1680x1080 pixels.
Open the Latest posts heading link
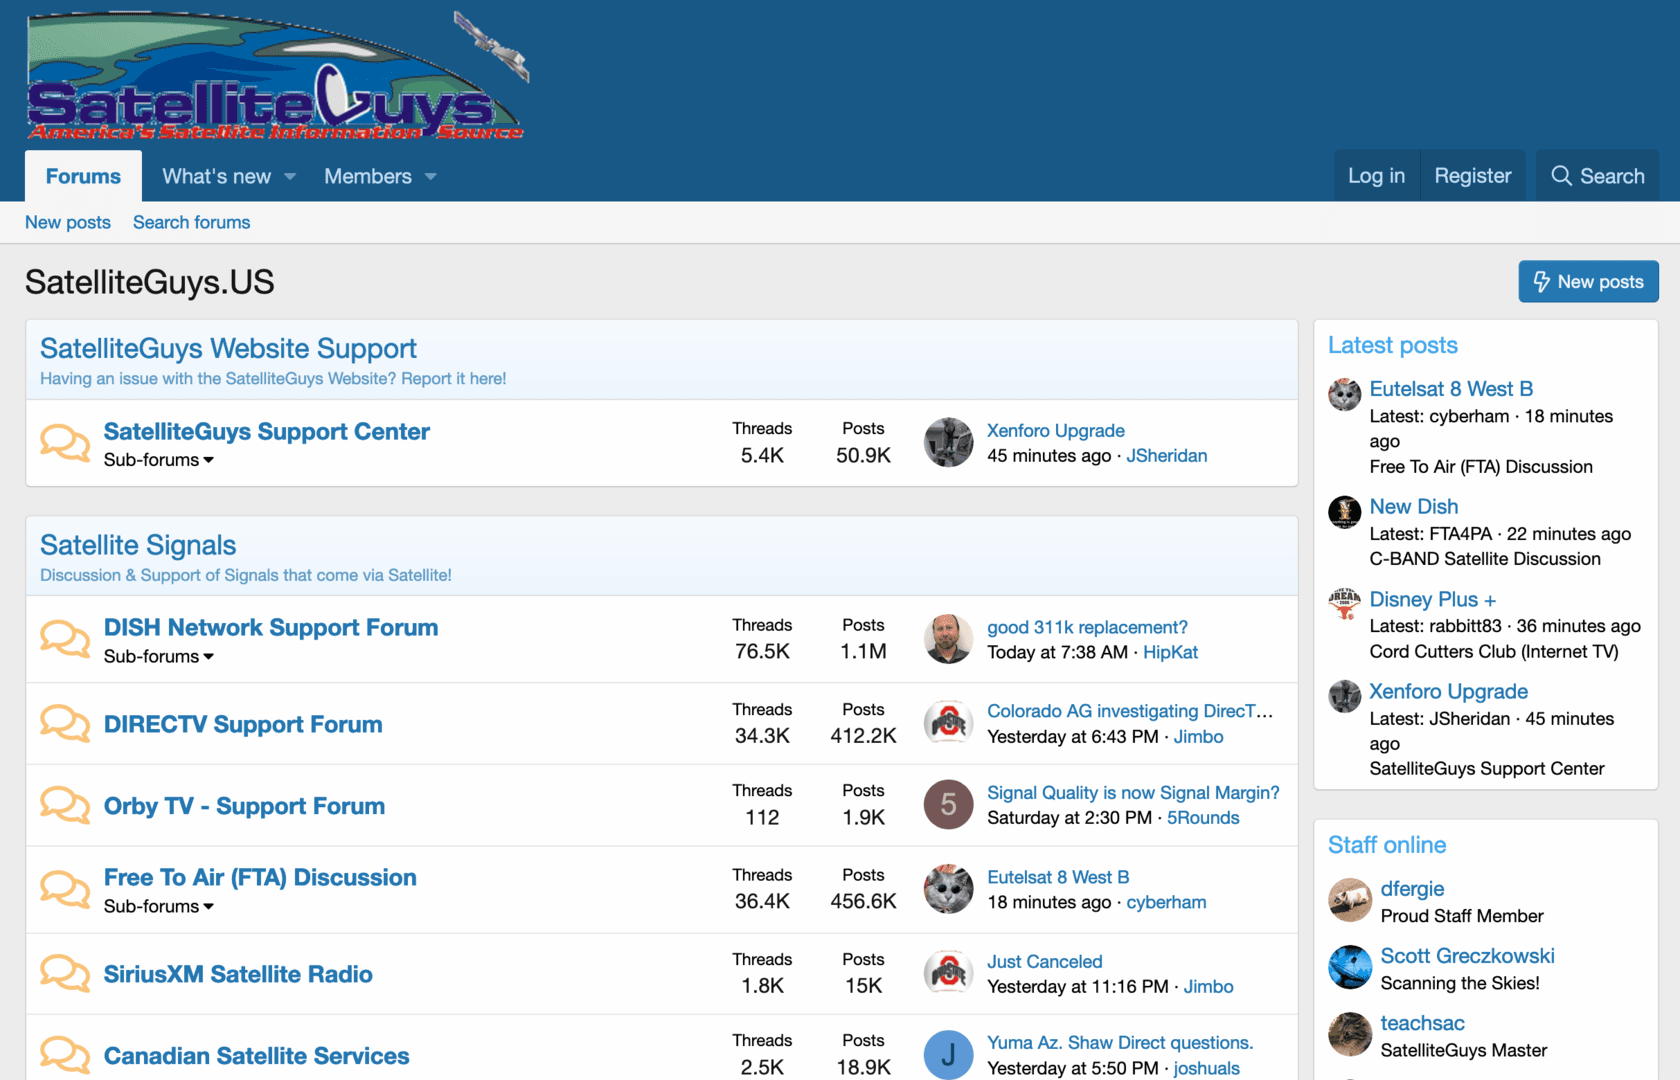point(1392,345)
